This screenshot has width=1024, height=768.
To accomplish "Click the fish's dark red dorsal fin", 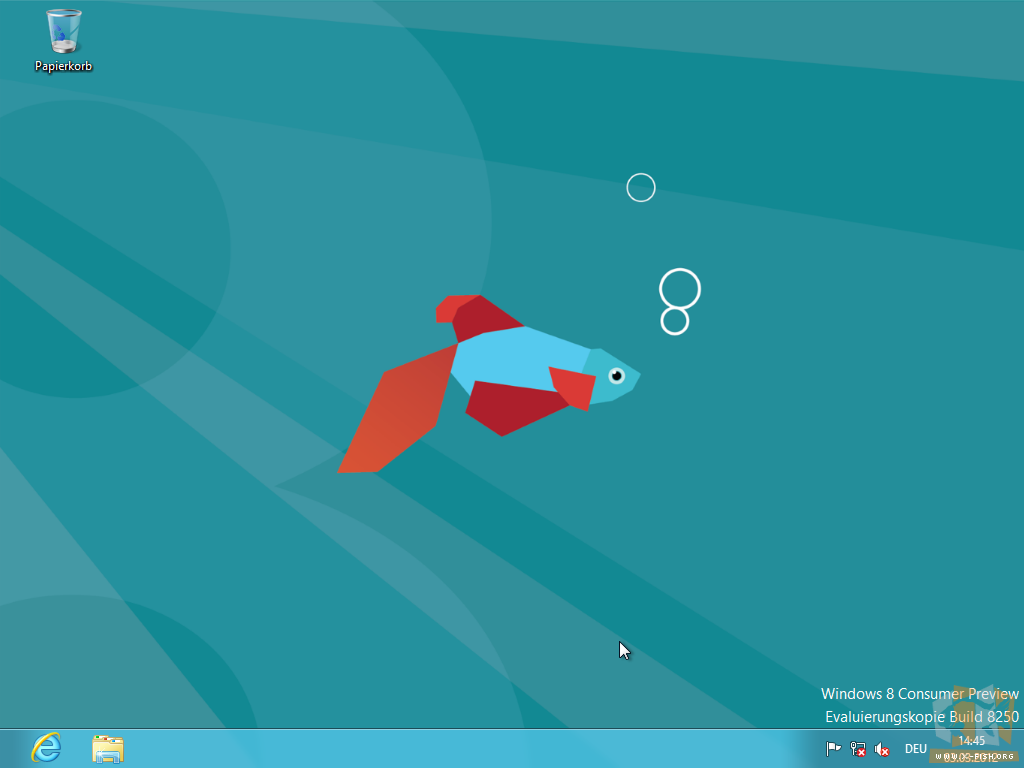I will point(480,317).
